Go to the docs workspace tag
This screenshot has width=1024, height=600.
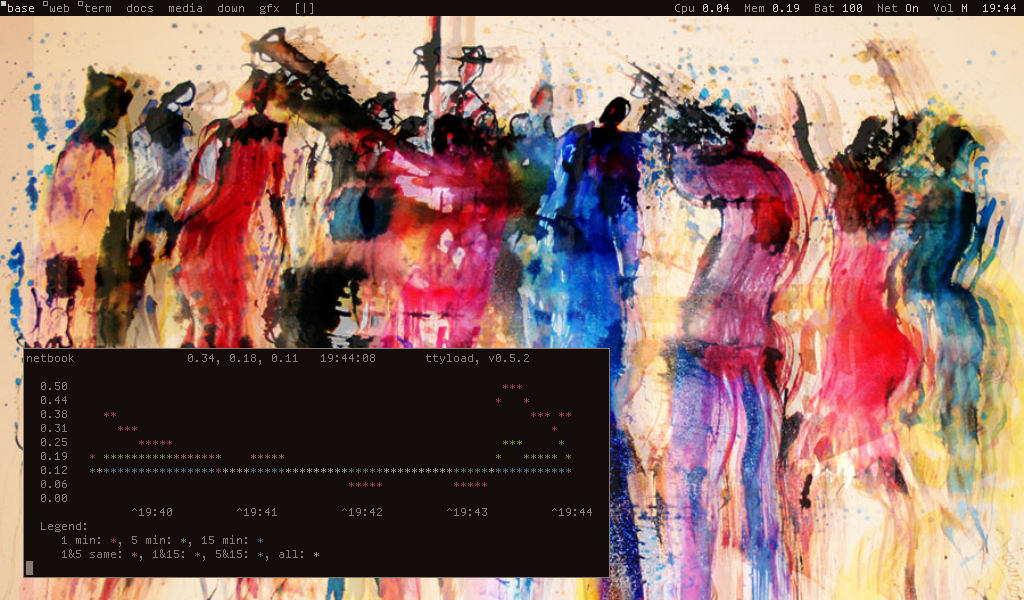(140, 8)
